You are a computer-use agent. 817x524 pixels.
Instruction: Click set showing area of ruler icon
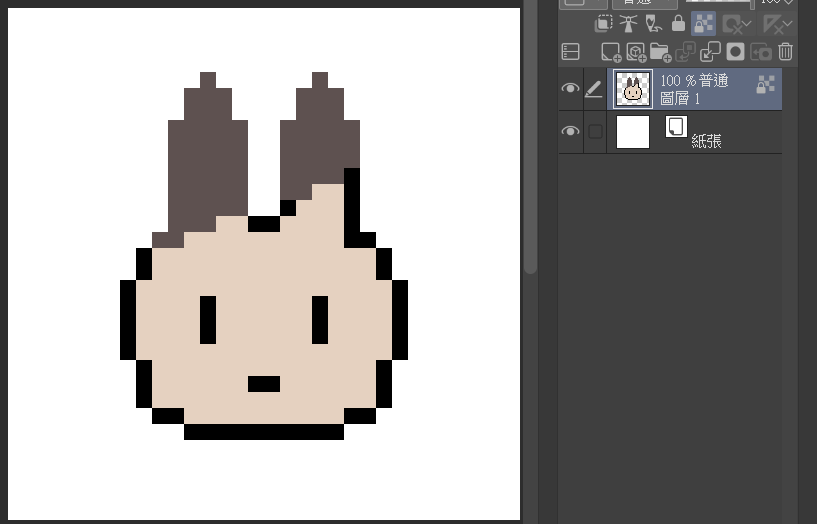coord(772,24)
